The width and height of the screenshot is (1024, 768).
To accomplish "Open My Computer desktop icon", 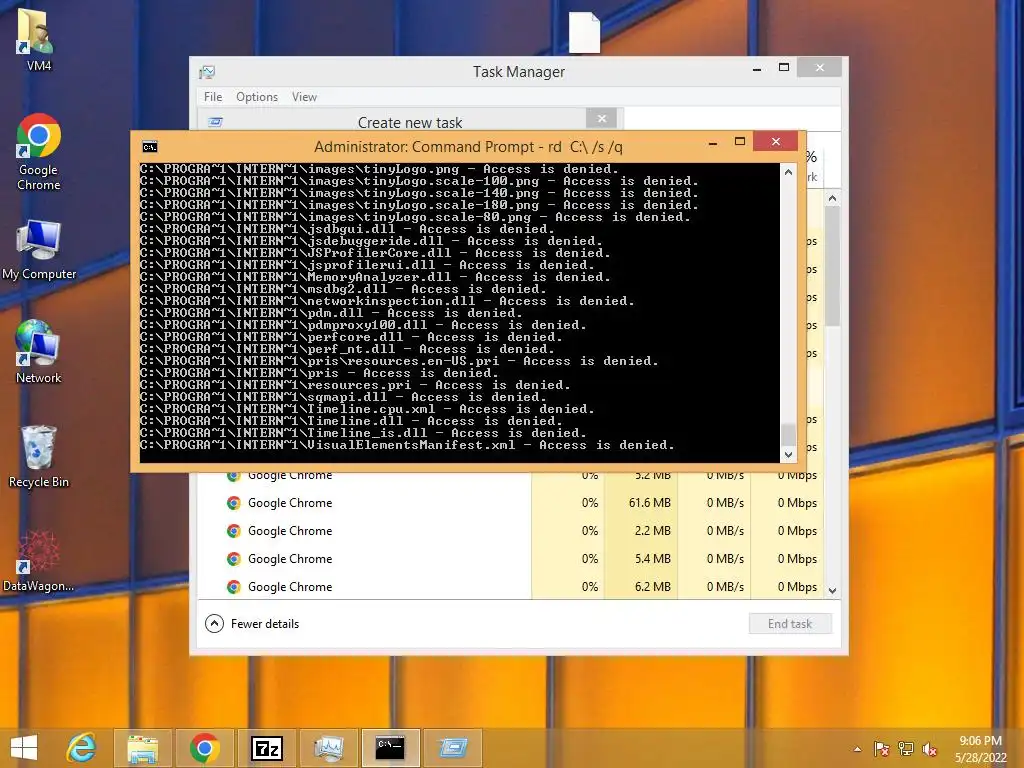I will tap(39, 249).
